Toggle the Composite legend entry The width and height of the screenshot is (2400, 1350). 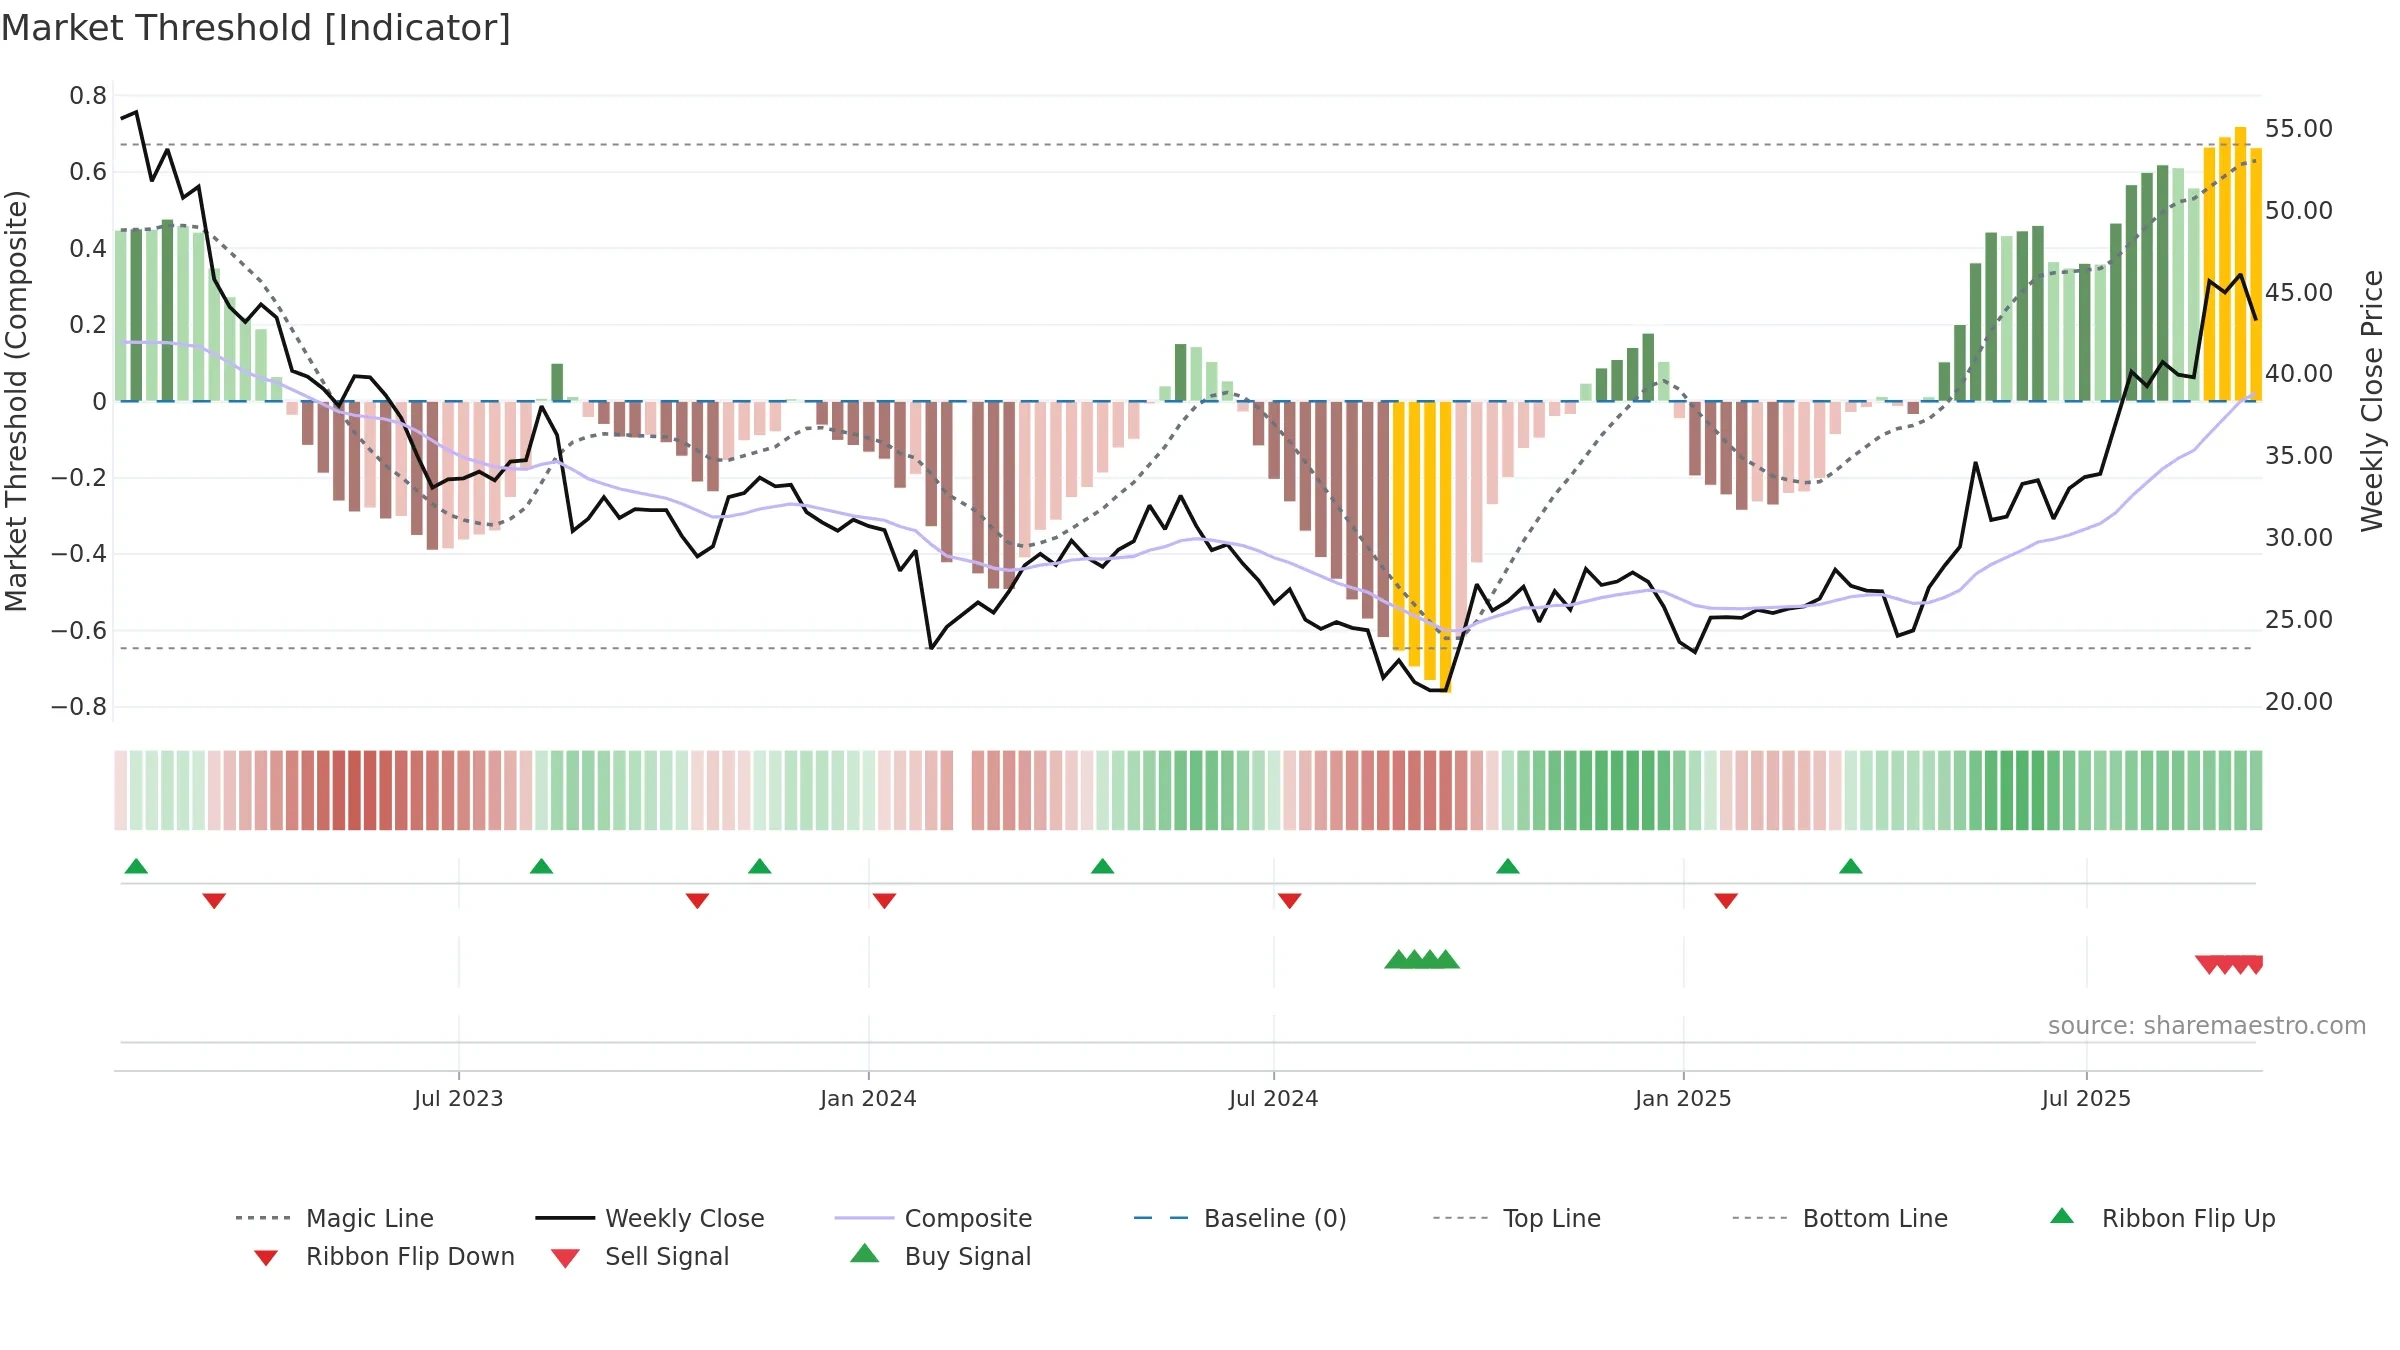pyautogui.click(x=933, y=1218)
